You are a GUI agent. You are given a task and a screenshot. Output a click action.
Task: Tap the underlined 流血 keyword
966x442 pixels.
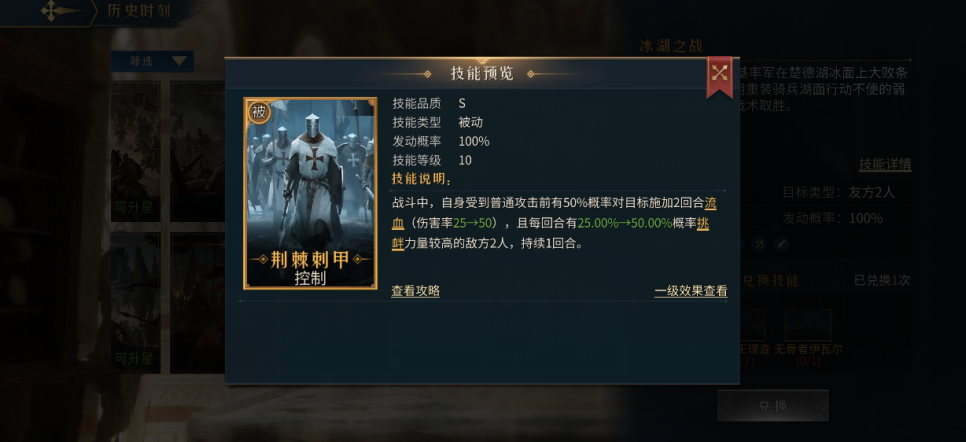[554, 213]
